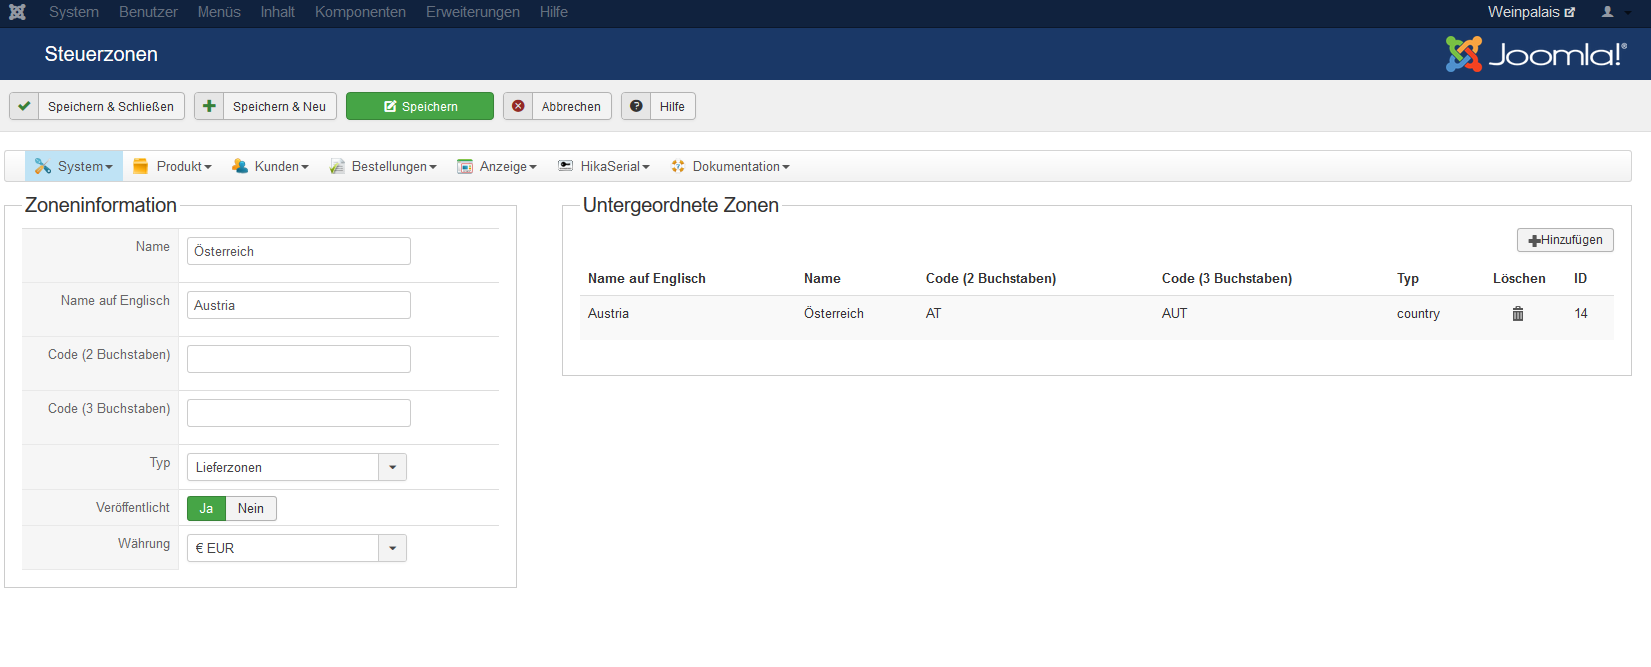The image size is (1651, 667).
Task: Click the plus icon for Speichern & Neu
Action: pyautogui.click(x=209, y=106)
